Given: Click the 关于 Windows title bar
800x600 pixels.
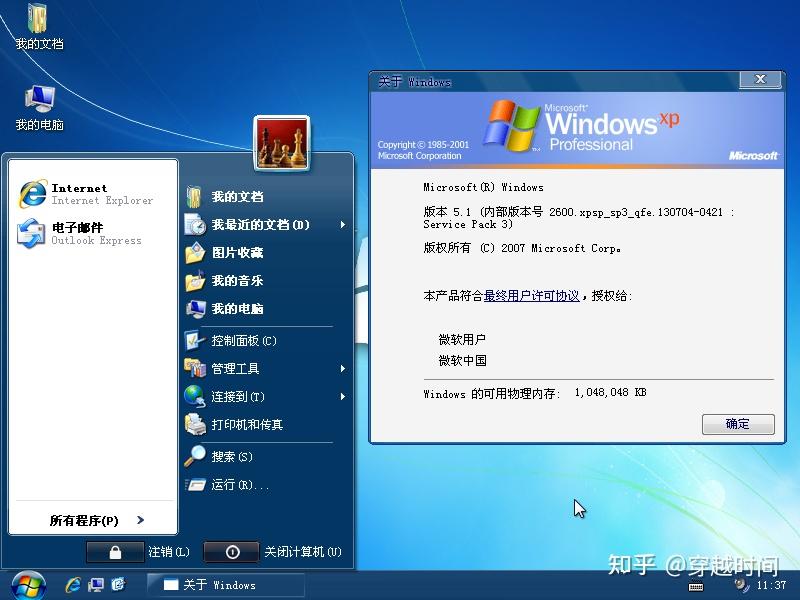Looking at the screenshot, I should click(556, 82).
